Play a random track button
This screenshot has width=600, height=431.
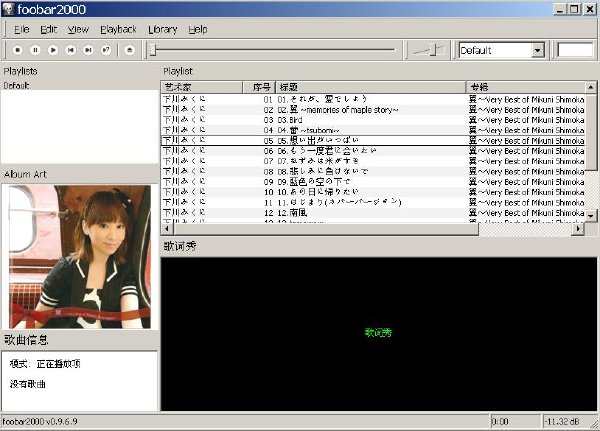pos(106,50)
